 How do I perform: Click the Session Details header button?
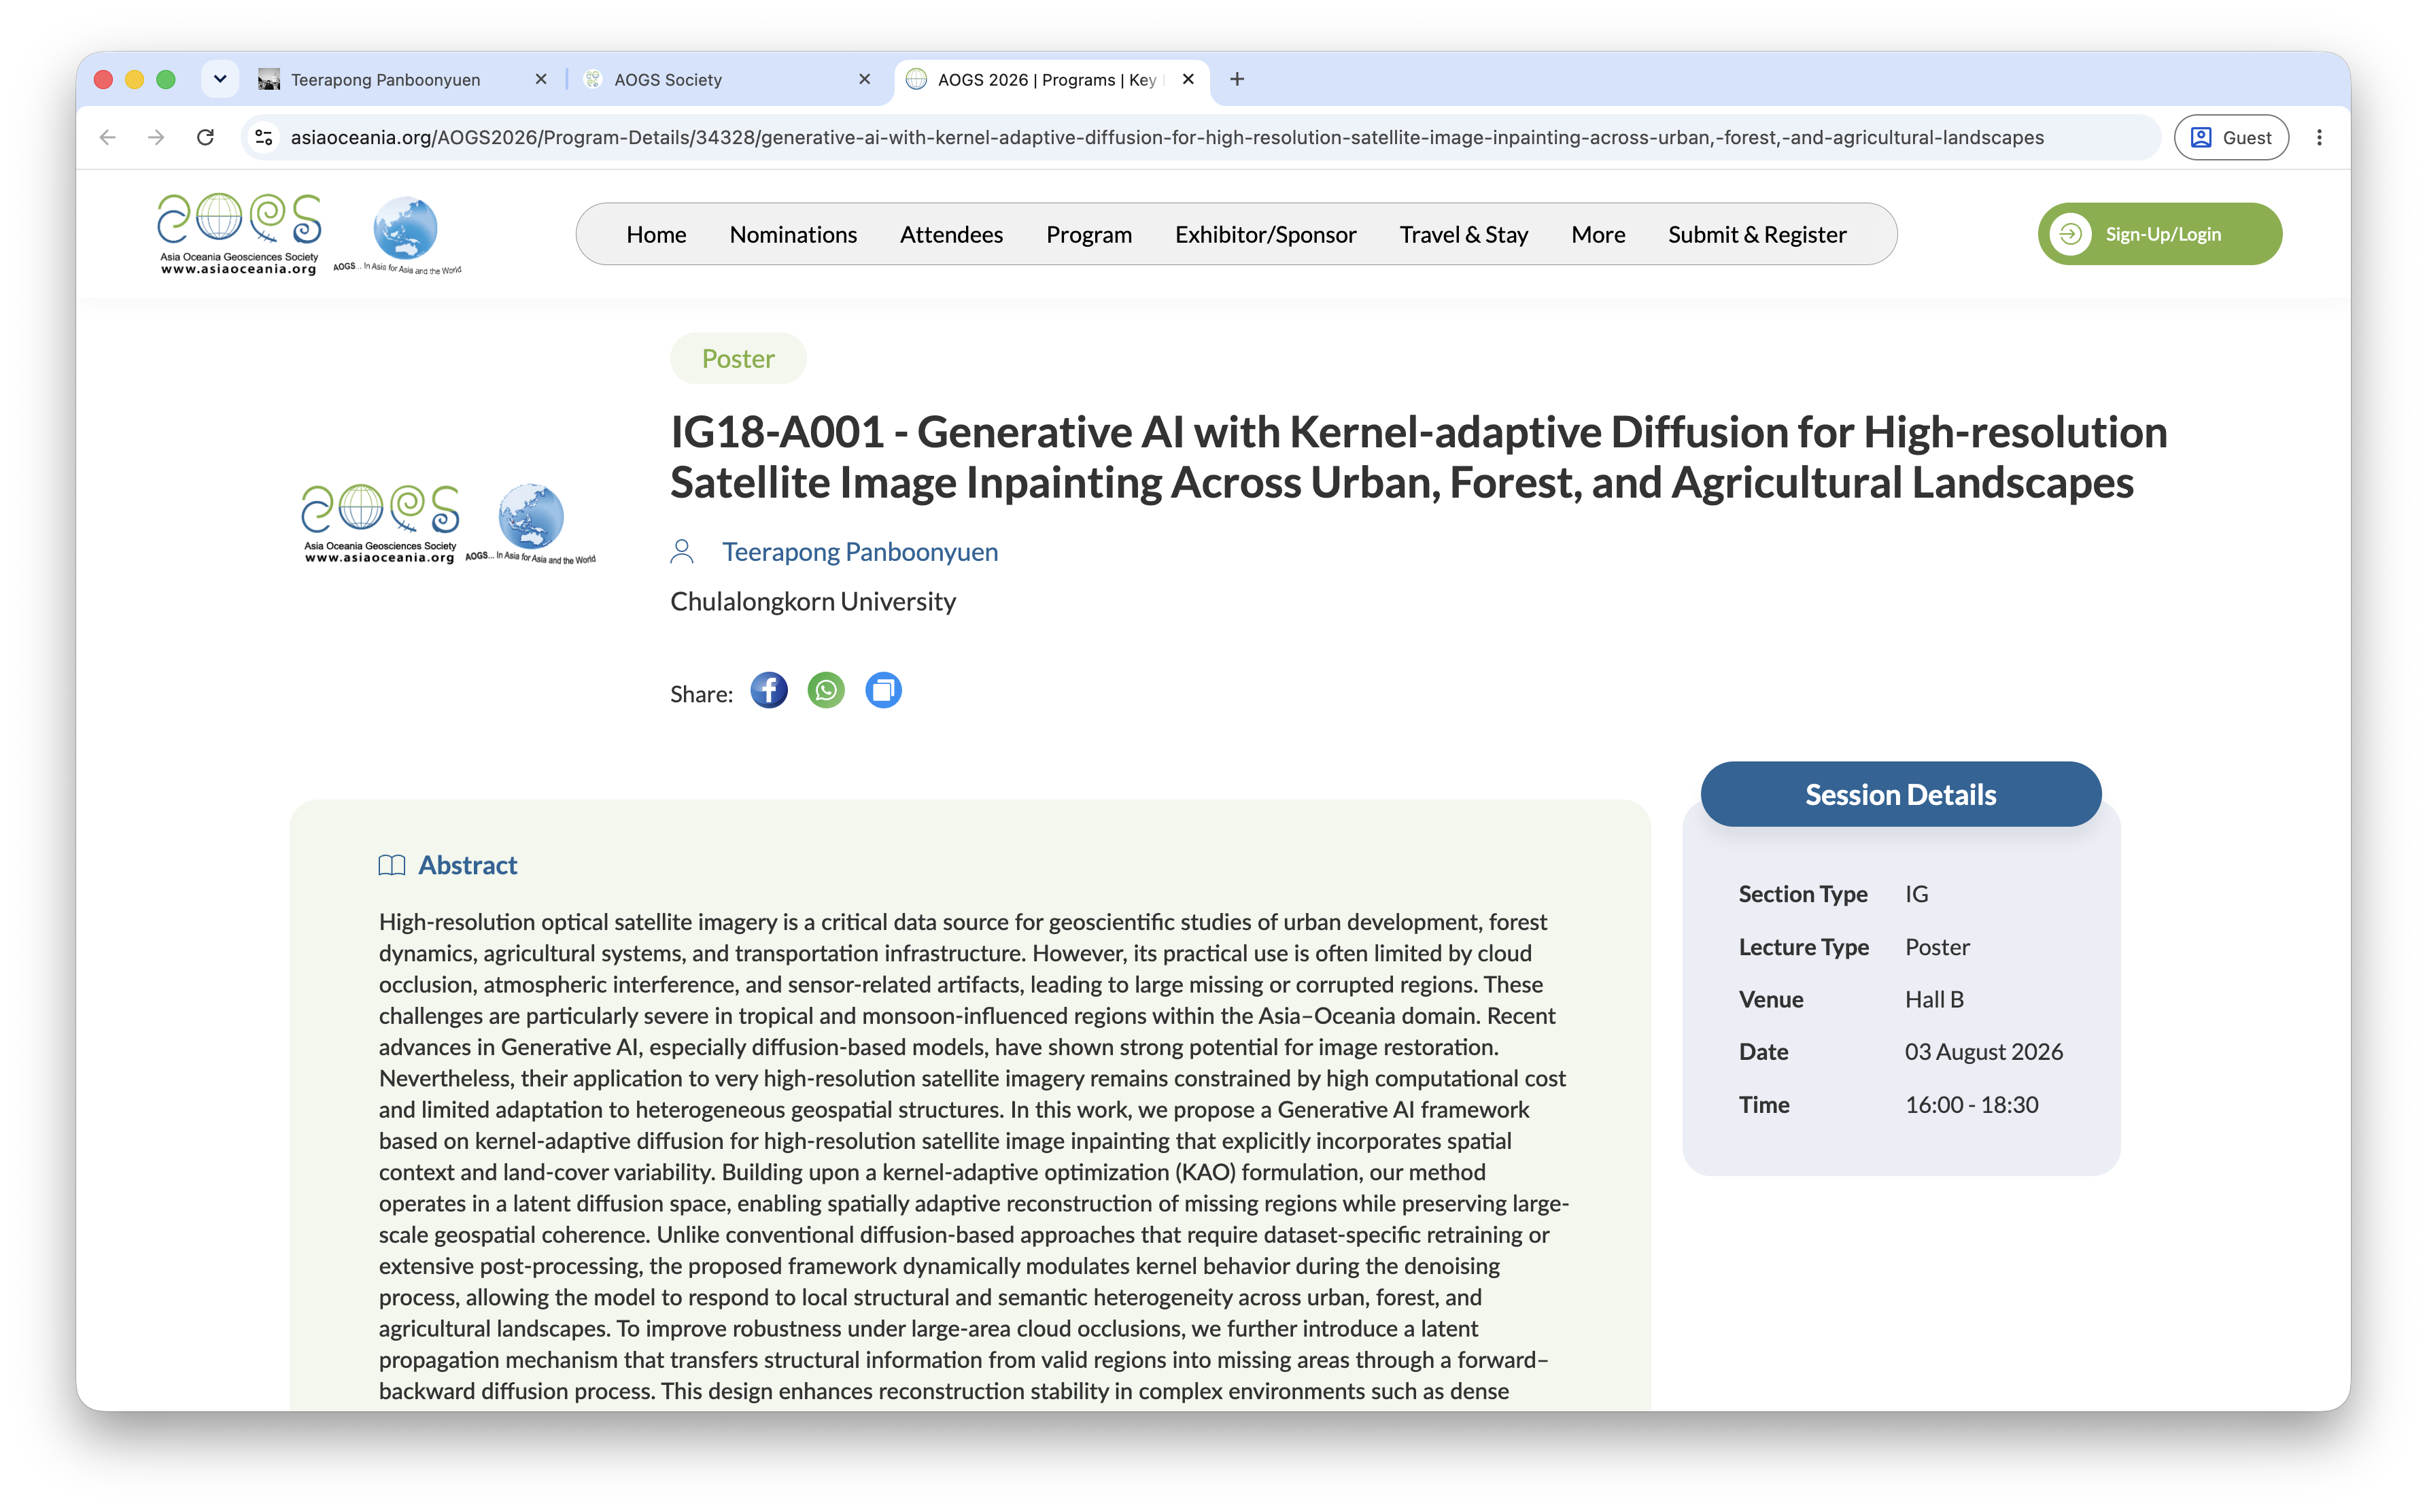tap(1900, 794)
